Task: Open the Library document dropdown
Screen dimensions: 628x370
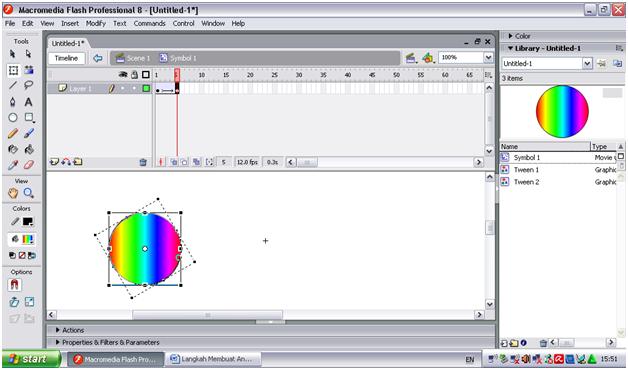Action: [x=587, y=63]
